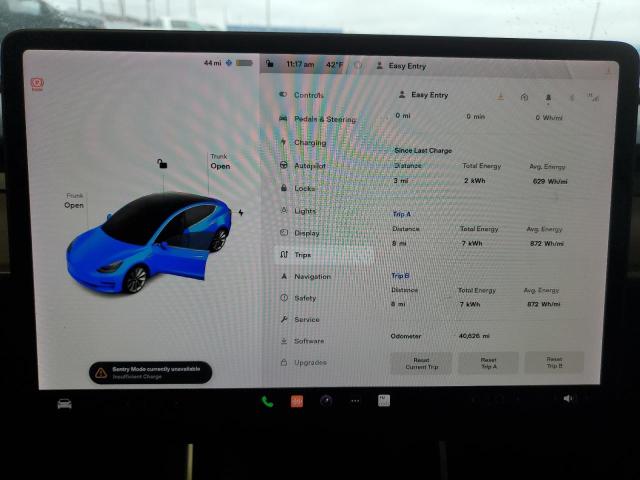The height and width of the screenshot is (480, 640).
Task: Tap the 44 mi range readout
Action: [x=212, y=63]
